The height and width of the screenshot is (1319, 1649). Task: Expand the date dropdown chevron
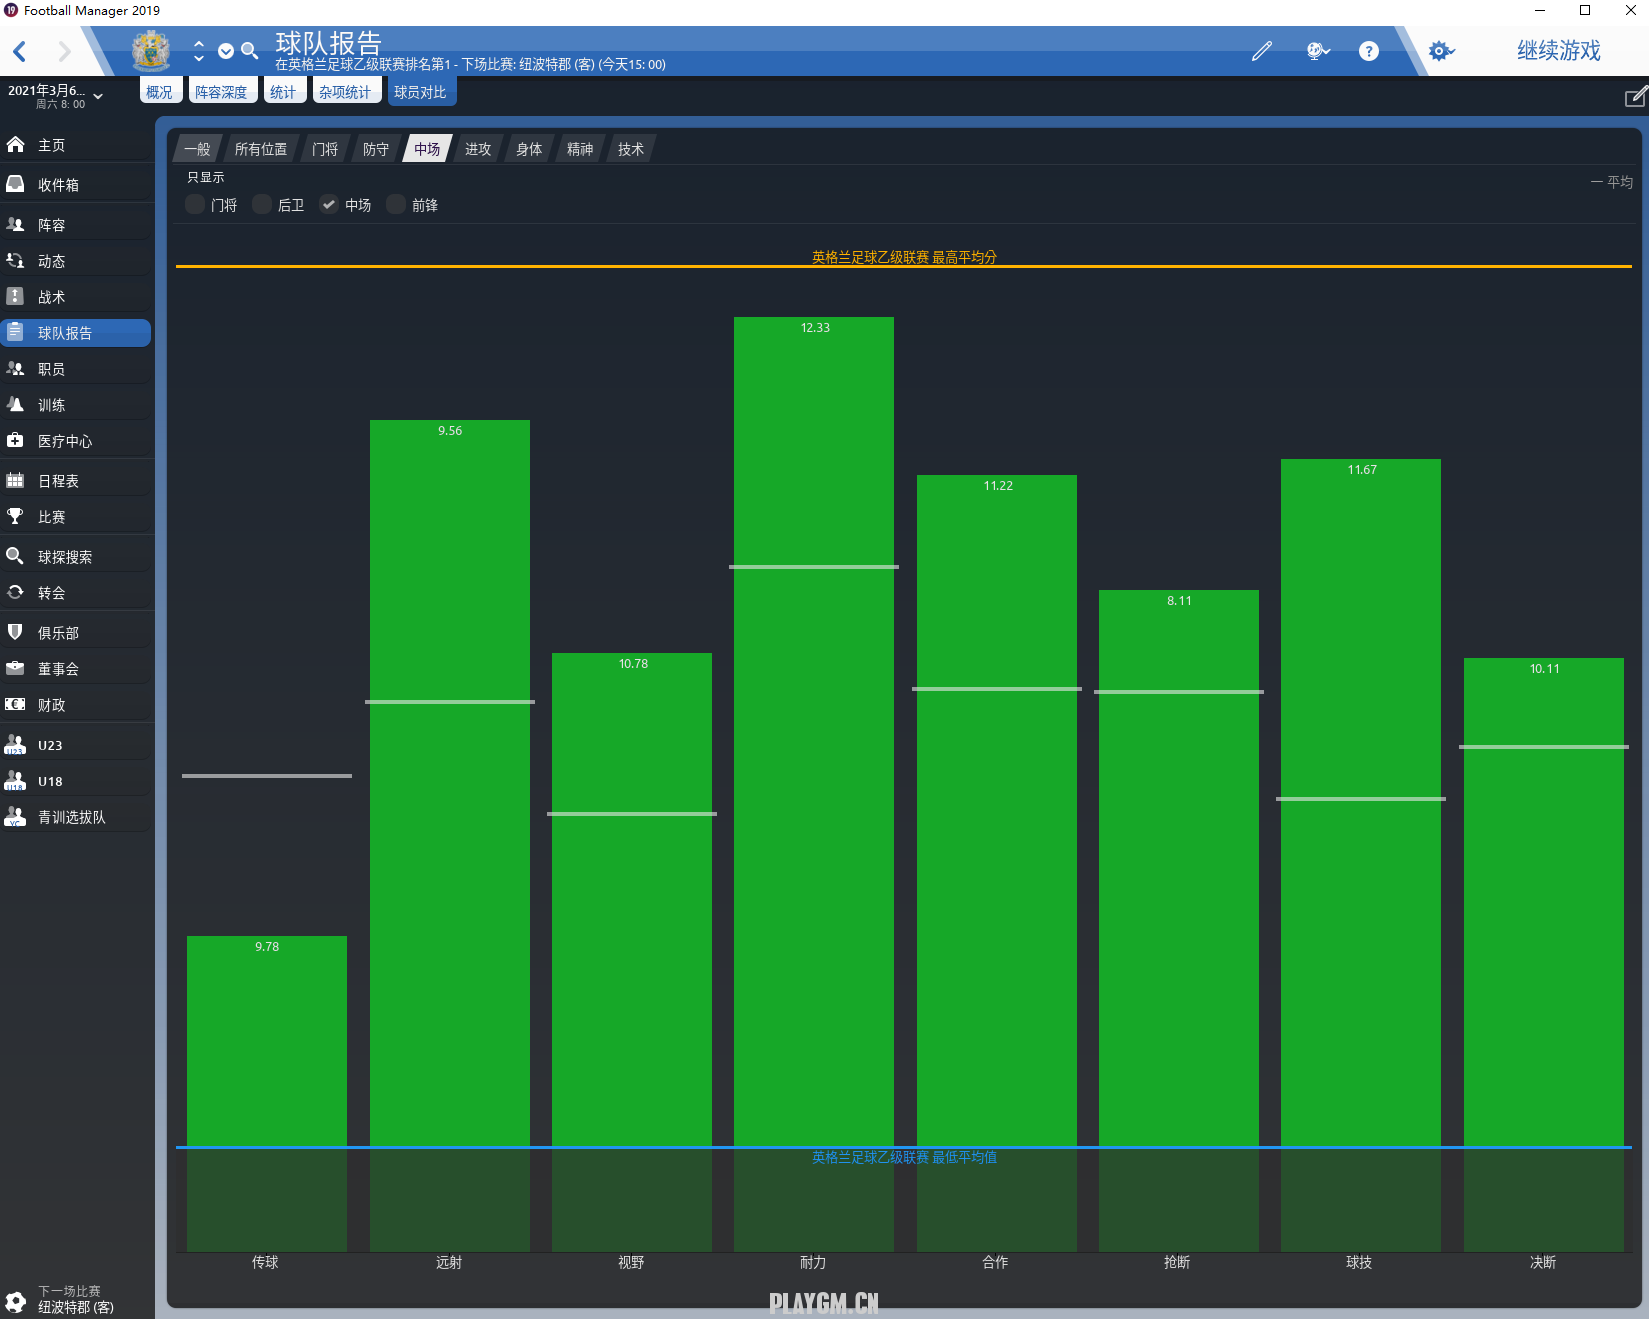click(x=98, y=96)
